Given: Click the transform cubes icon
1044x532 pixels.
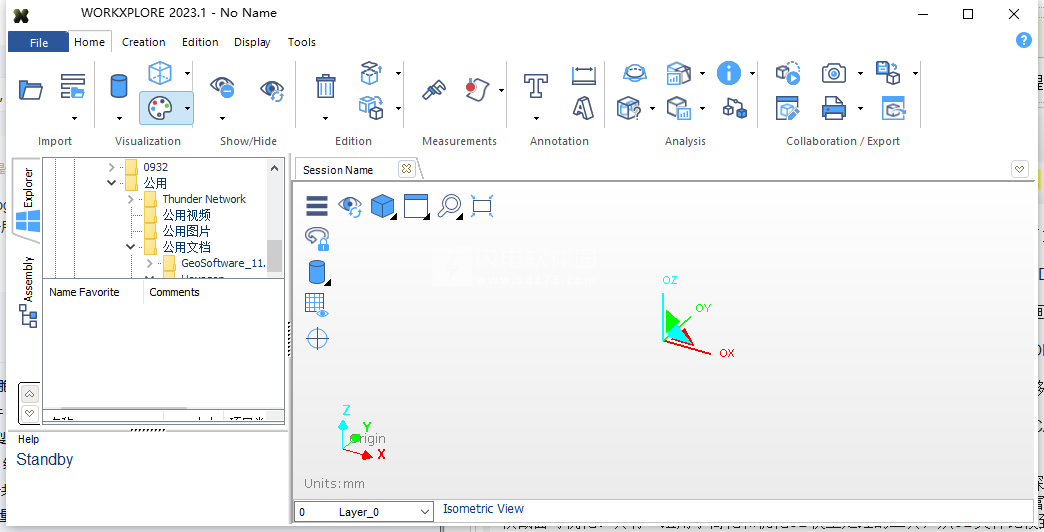Looking at the screenshot, I should 372,107.
